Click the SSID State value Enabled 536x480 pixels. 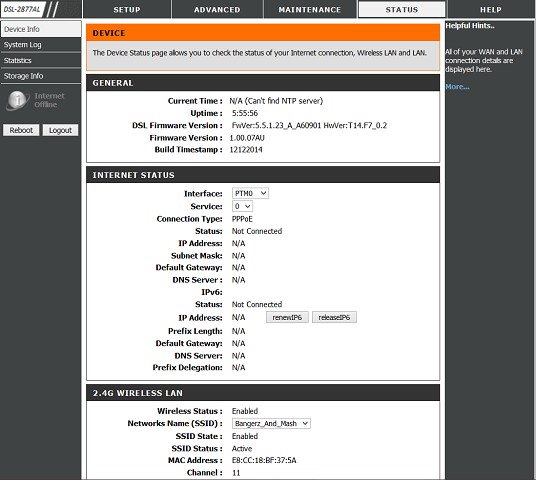point(245,436)
